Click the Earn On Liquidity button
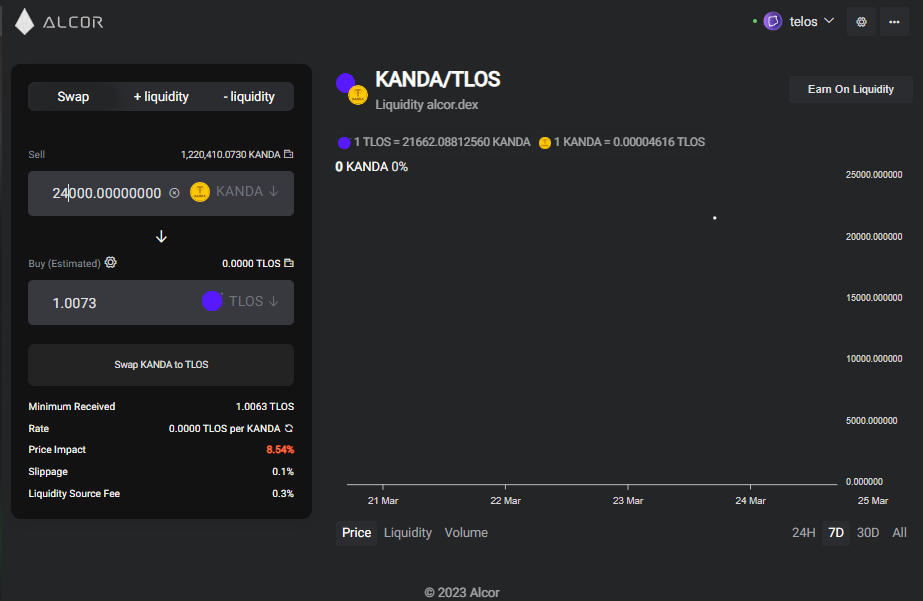Viewport: 923px width, 601px height. pyautogui.click(x=851, y=89)
